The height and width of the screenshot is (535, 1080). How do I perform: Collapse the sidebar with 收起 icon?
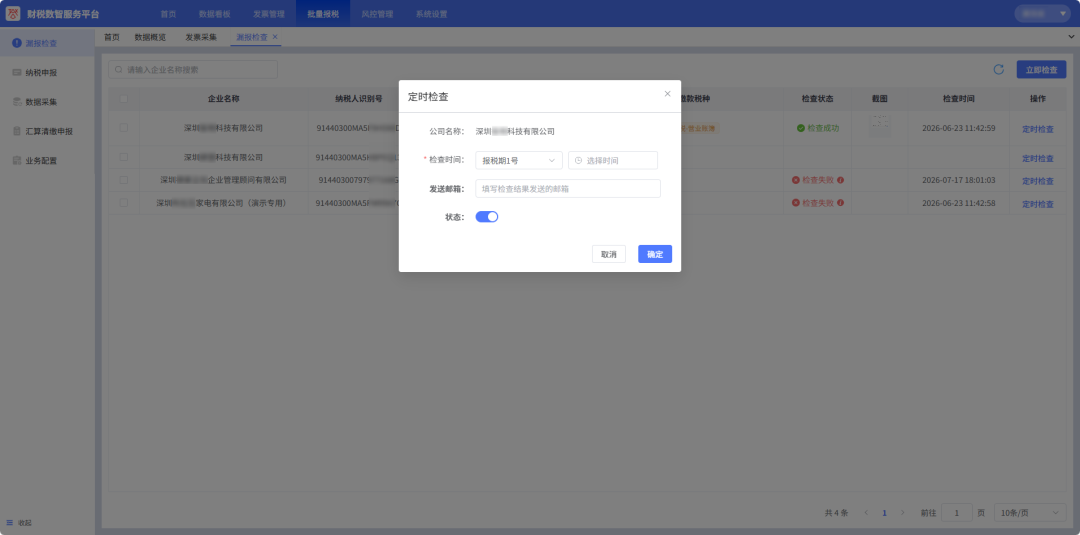click(10, 523)
